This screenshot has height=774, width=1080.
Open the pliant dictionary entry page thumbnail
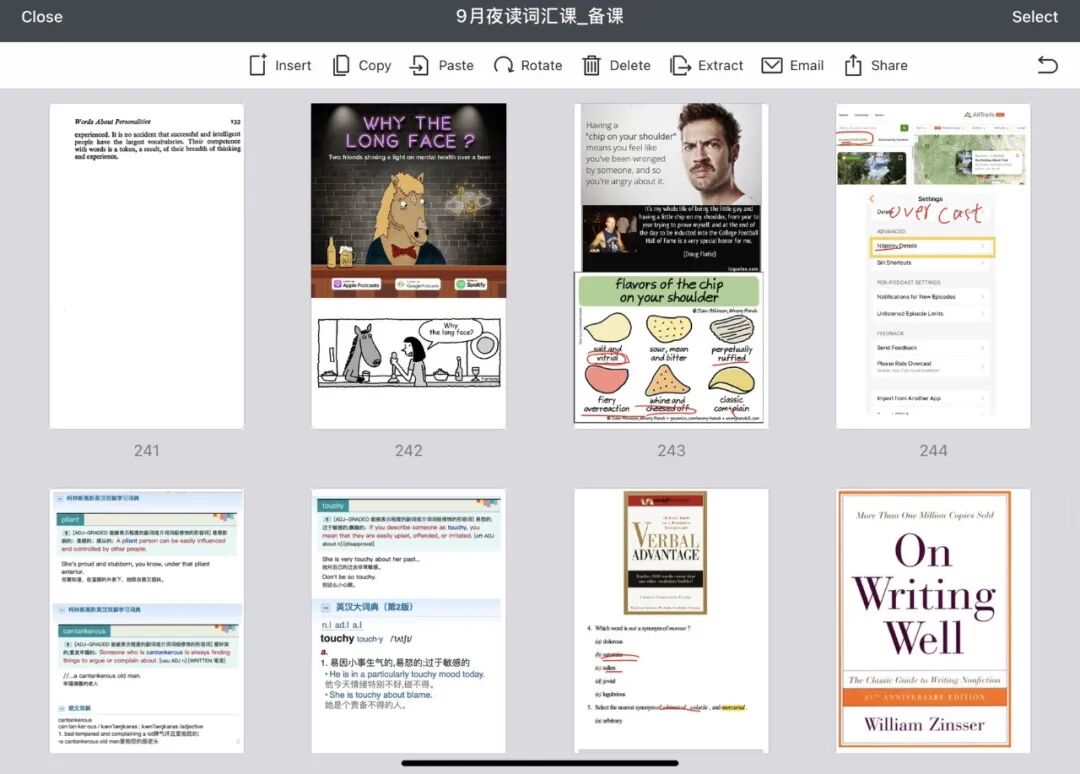(147, 620)
